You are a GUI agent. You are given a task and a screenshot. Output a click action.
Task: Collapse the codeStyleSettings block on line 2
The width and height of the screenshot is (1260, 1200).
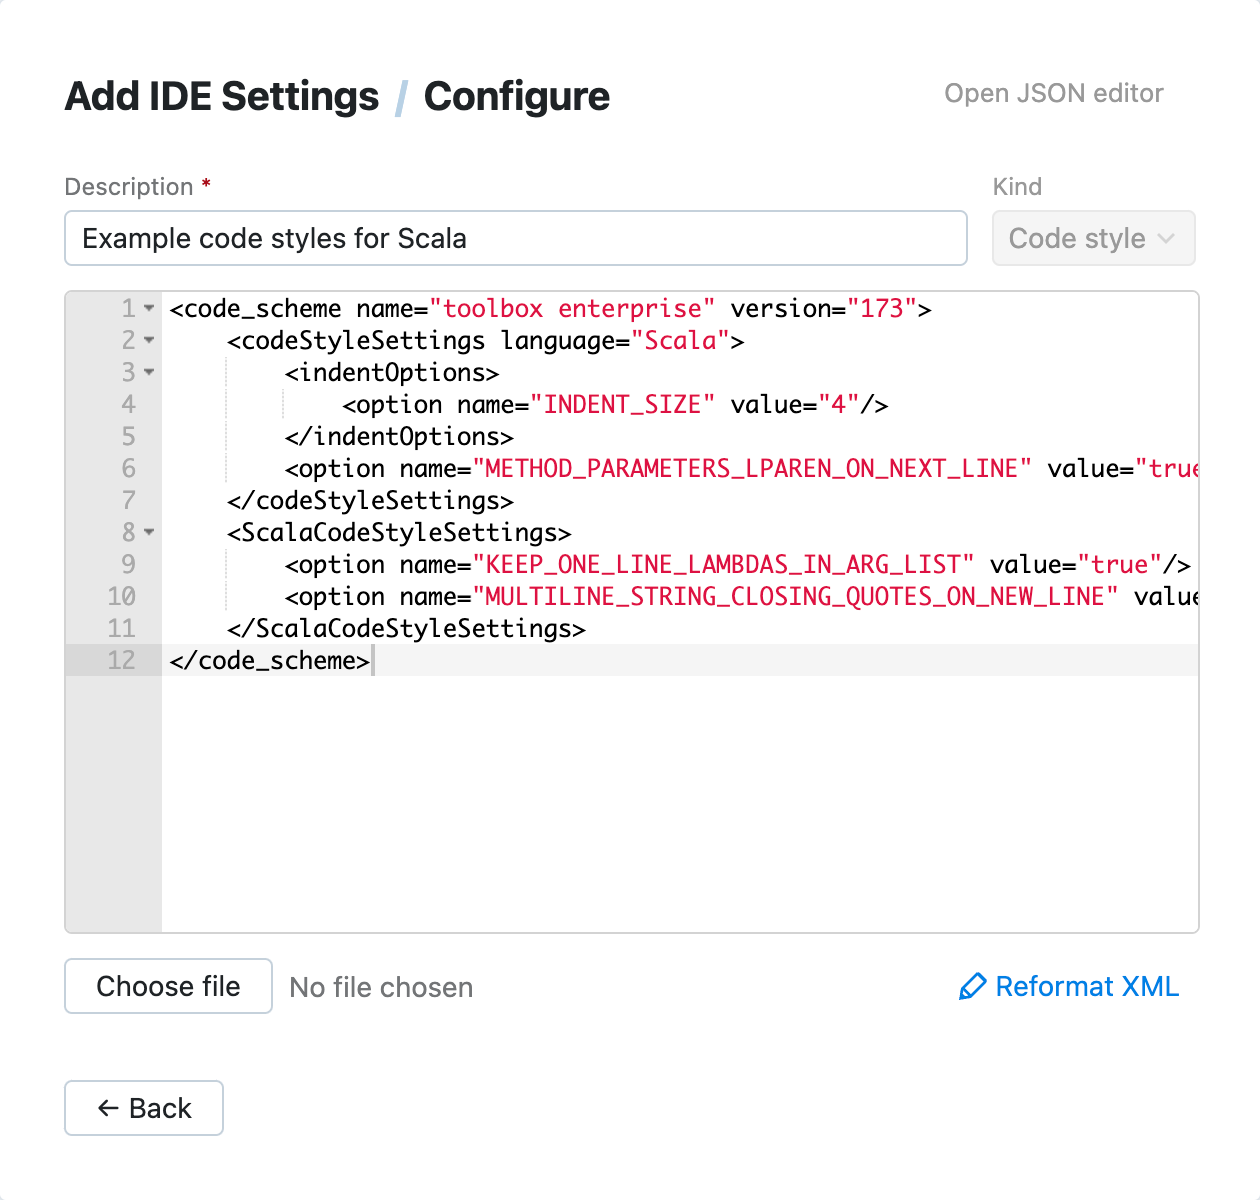(x=148, y=341)
